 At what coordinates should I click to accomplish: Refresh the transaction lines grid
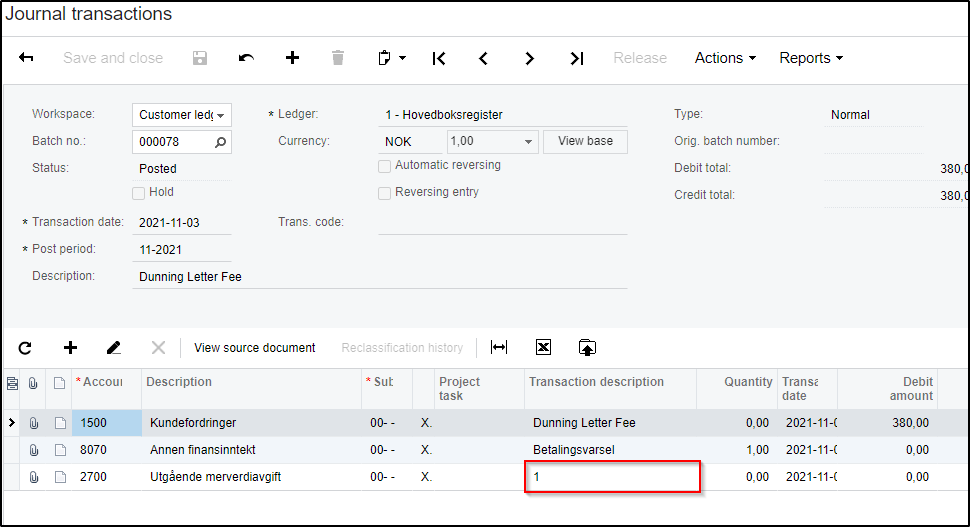[25, 348]
